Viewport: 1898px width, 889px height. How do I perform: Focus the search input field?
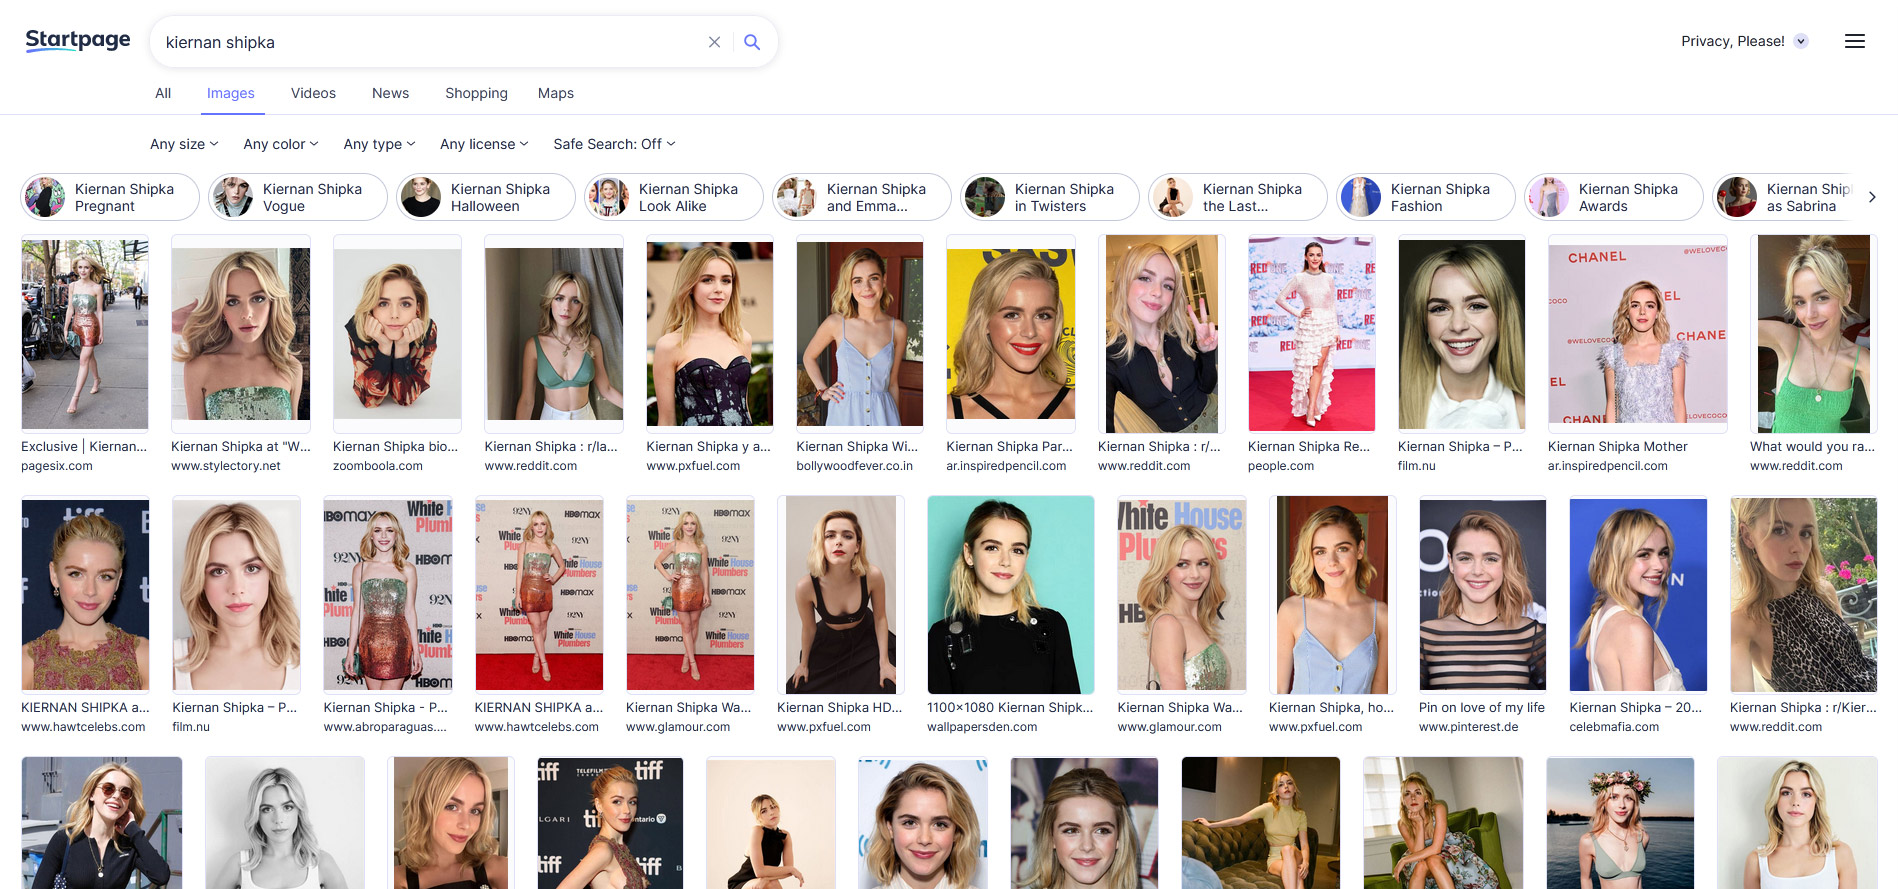(430, 42)
